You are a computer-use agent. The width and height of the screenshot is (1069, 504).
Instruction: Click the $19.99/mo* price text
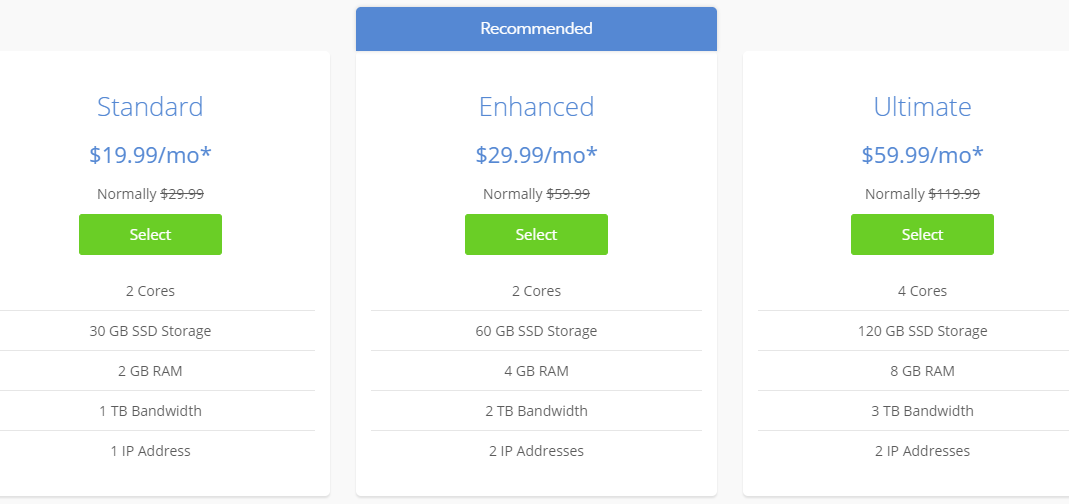pyautogui.click(x=150, y=155)
